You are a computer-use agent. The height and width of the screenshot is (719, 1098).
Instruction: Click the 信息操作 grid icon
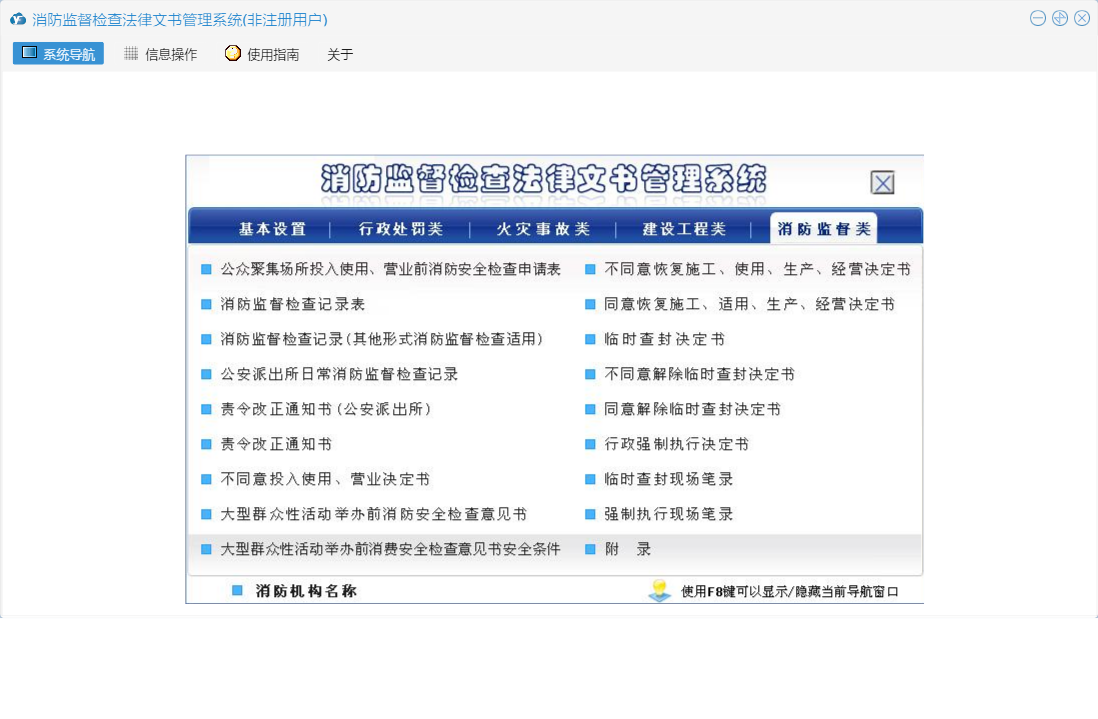point(131,54)
